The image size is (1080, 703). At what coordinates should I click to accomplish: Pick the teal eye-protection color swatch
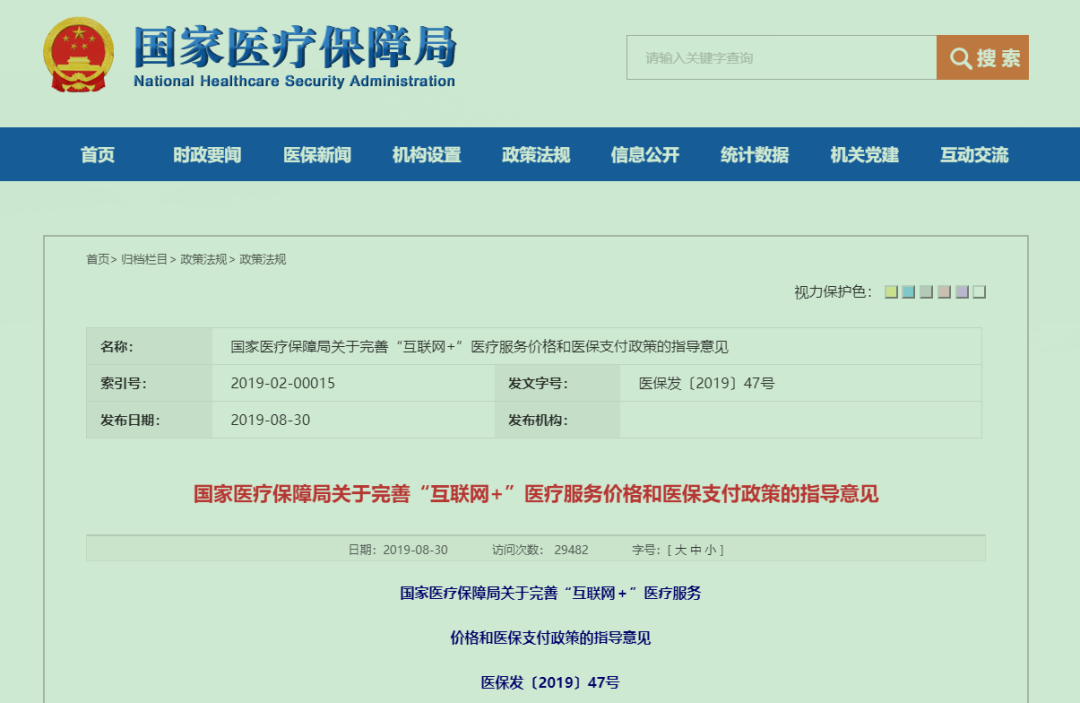click(908, 292)
